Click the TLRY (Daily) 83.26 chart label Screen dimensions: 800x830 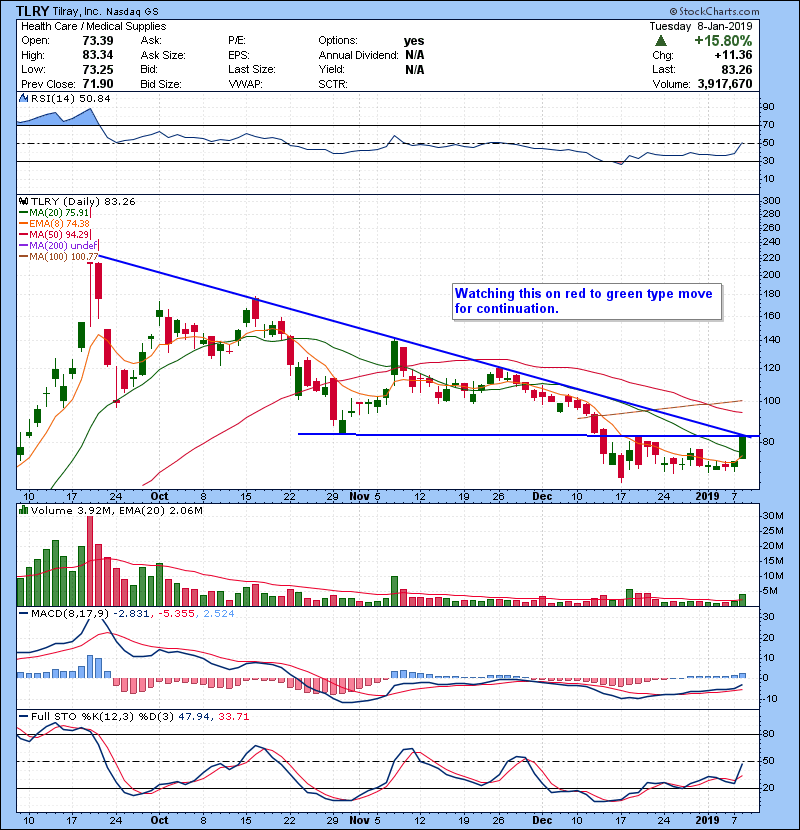pos(83,201)
